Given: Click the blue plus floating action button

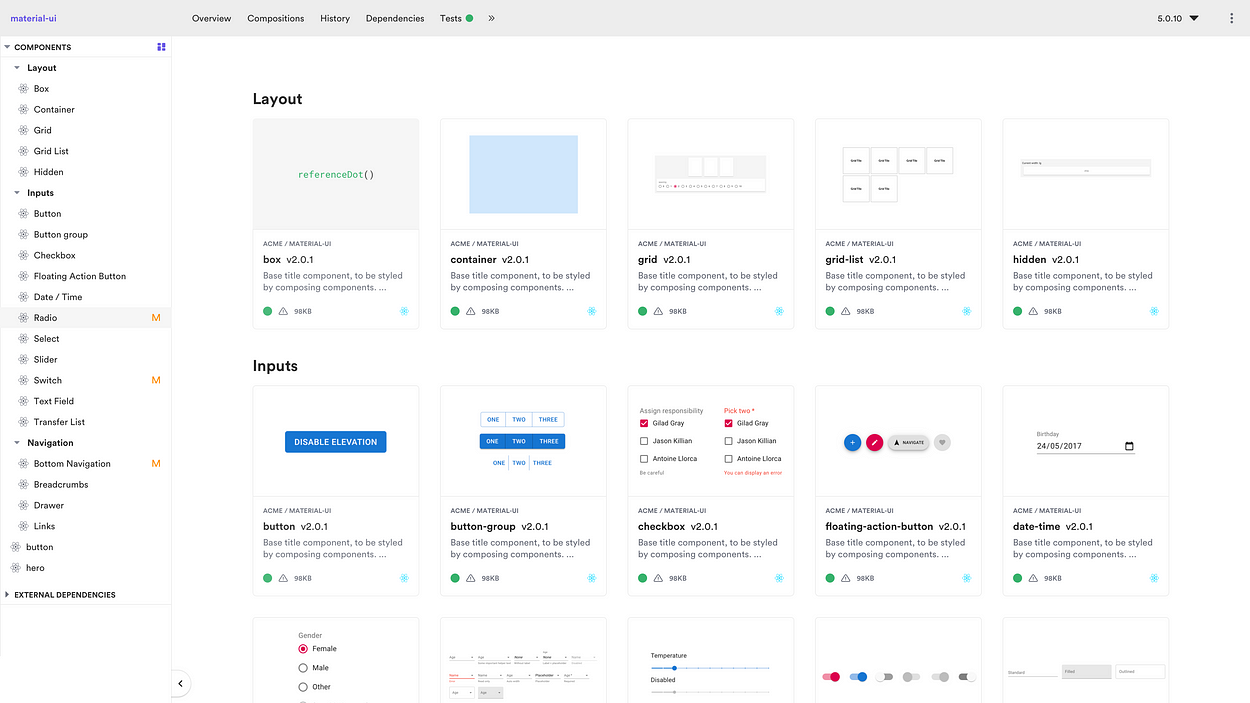Looking at the screenshot, I should (852, 442).
